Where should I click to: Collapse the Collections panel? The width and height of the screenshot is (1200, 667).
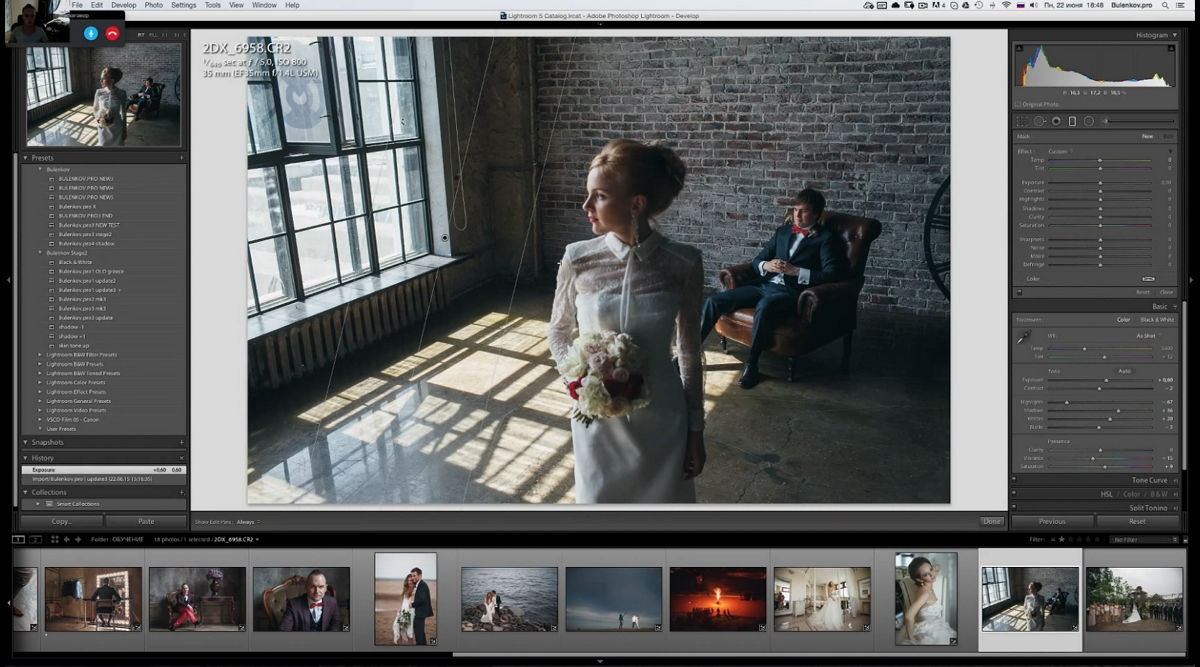pyautogui.click(x=25, y=492)
